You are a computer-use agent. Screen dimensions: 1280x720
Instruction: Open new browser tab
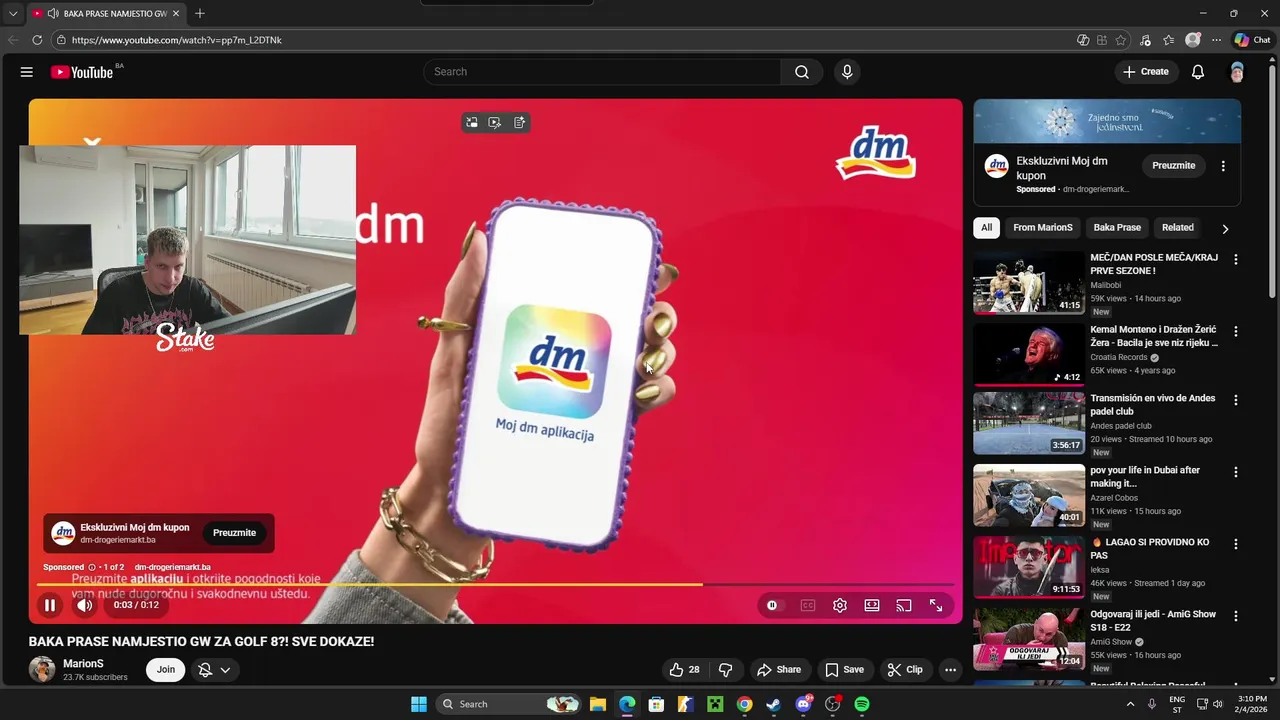pyautogui.click(x=200, y=13)
